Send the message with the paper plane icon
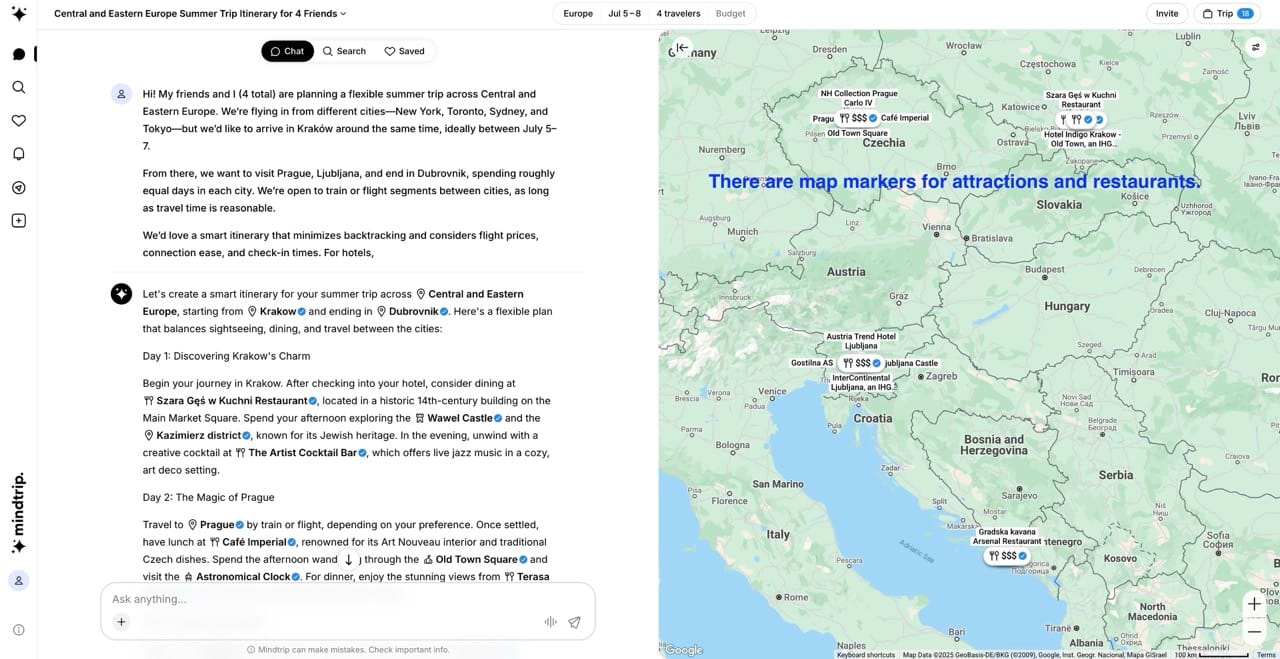Screen dimensions: 1280x659 coord(574,621)
